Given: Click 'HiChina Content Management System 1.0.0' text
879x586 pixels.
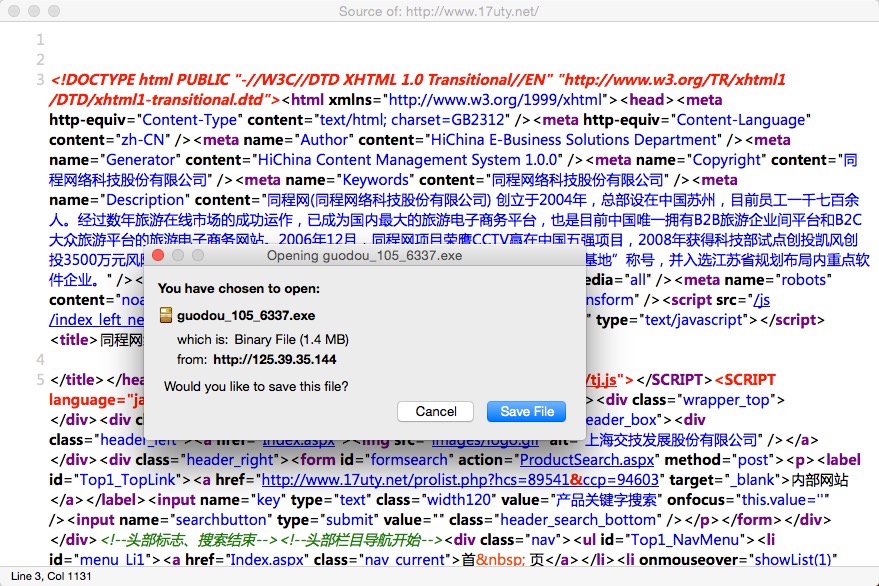Looking at the screenshot, I should tap(407, 160).
